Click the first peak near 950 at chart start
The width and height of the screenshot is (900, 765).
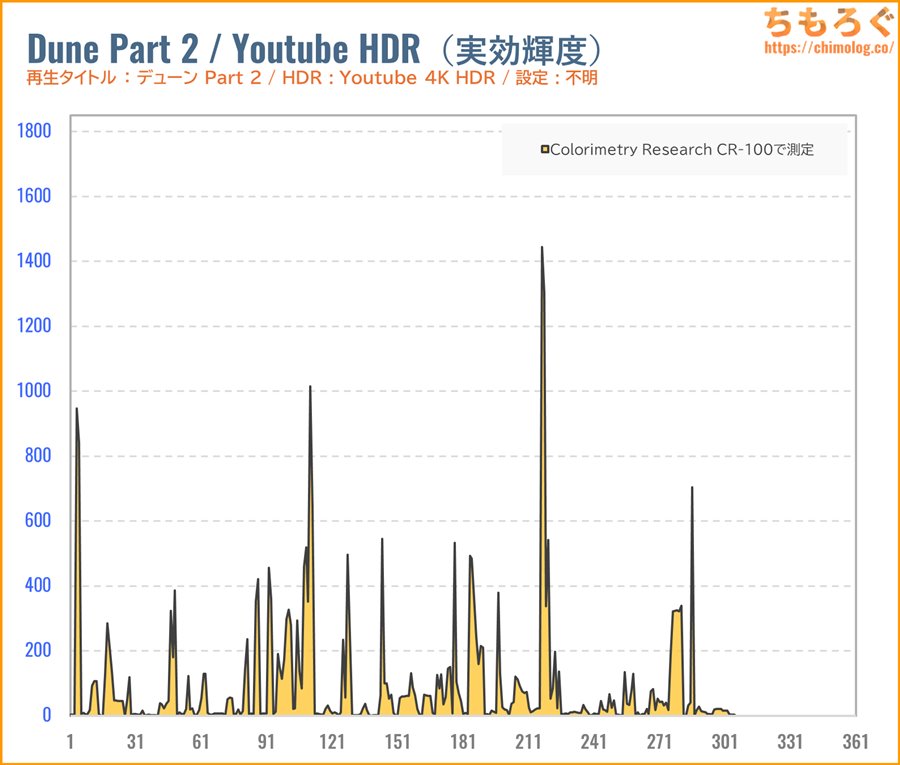click(77, 410)
